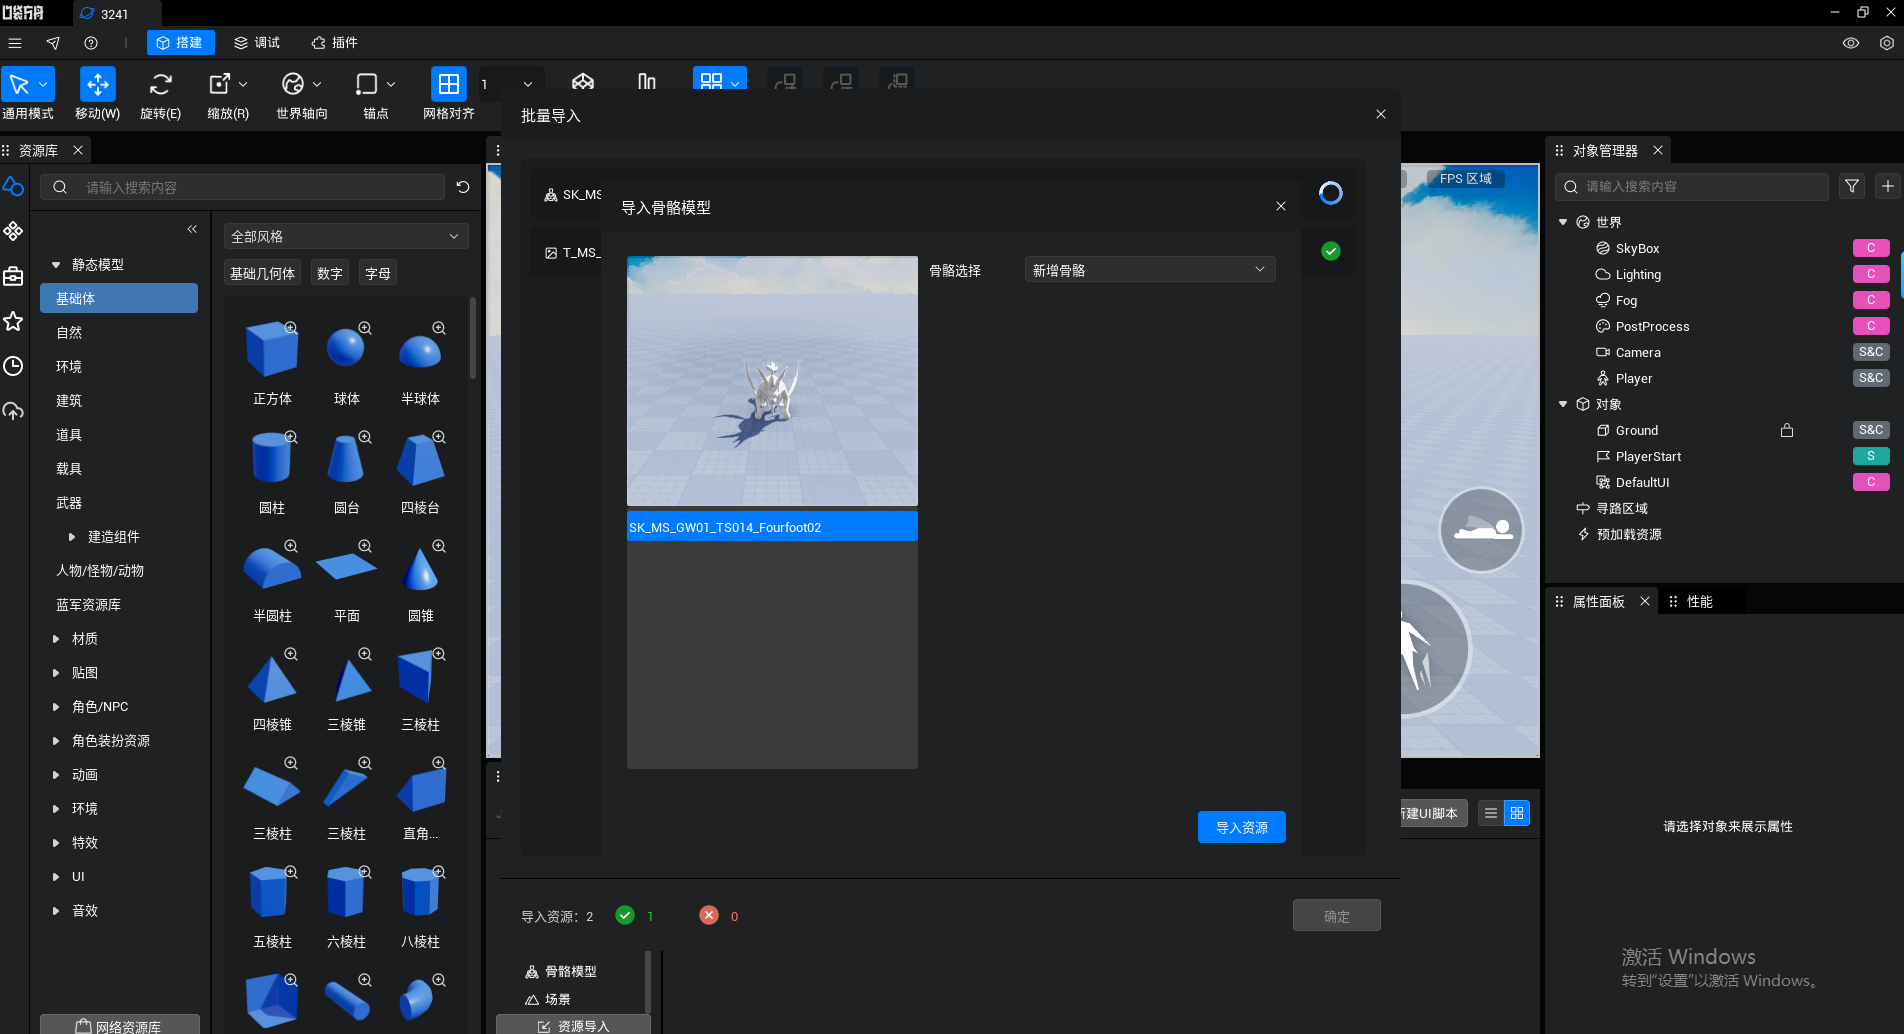
Task: Open the 插件 plugins tab
Action: pos(334,43)
